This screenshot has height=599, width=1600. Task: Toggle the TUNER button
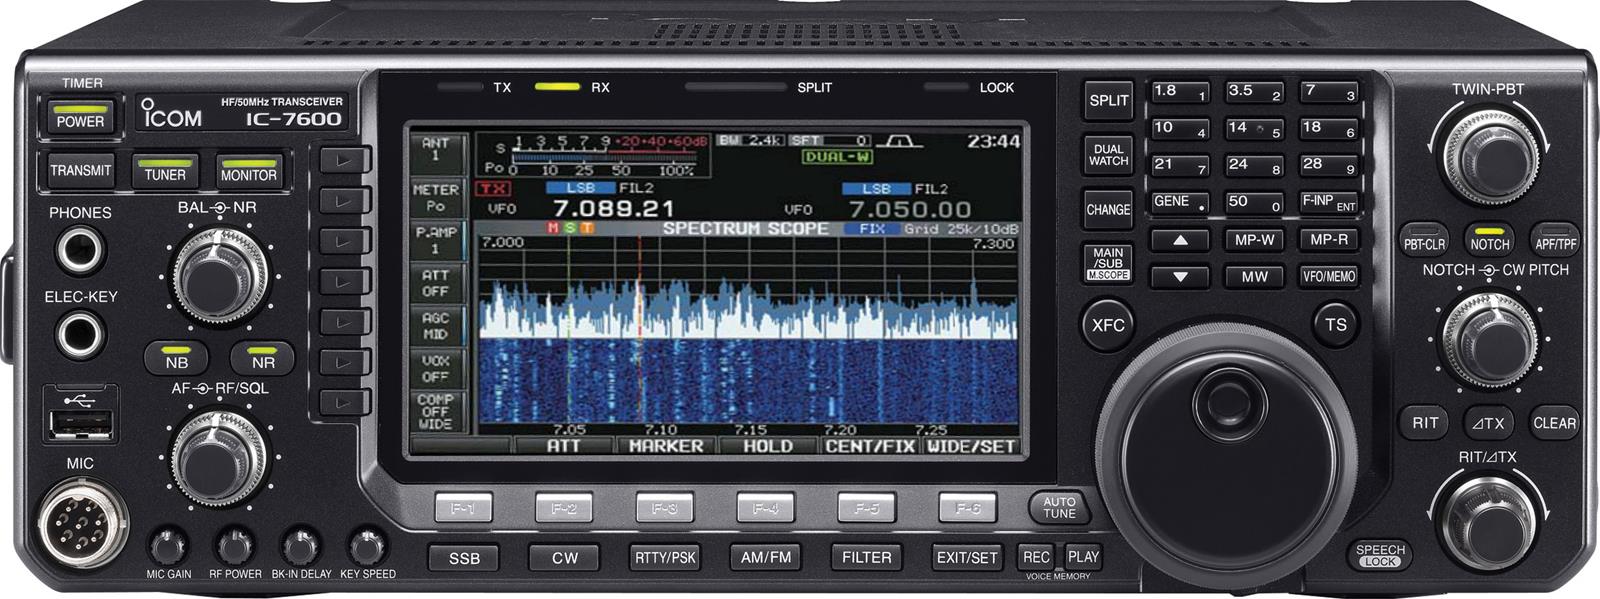click(x=165, y=170)
